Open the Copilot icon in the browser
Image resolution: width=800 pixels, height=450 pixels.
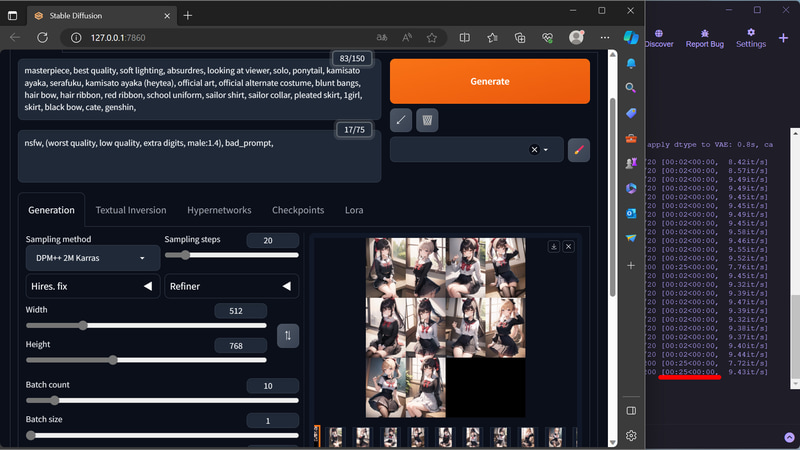631,37
